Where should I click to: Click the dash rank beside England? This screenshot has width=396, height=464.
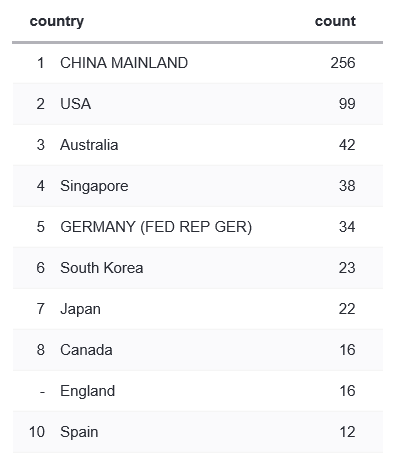point(42,392)
